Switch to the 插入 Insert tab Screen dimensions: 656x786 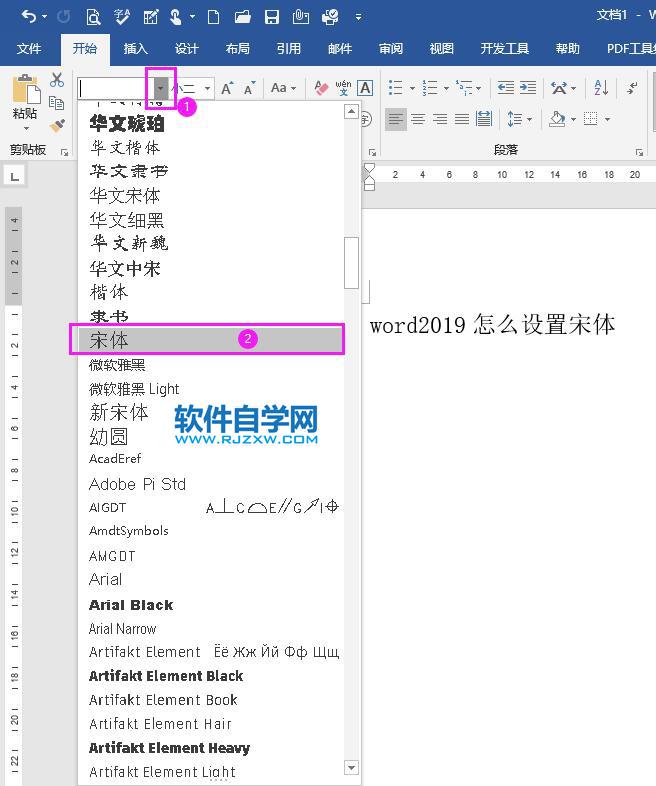135,49
